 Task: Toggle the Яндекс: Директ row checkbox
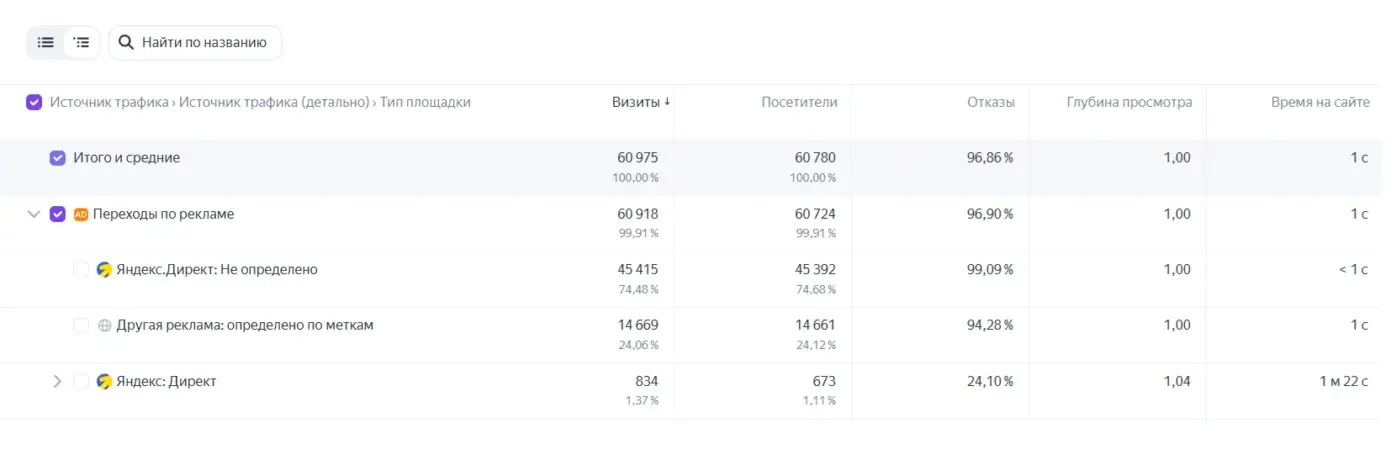[81, 382]
